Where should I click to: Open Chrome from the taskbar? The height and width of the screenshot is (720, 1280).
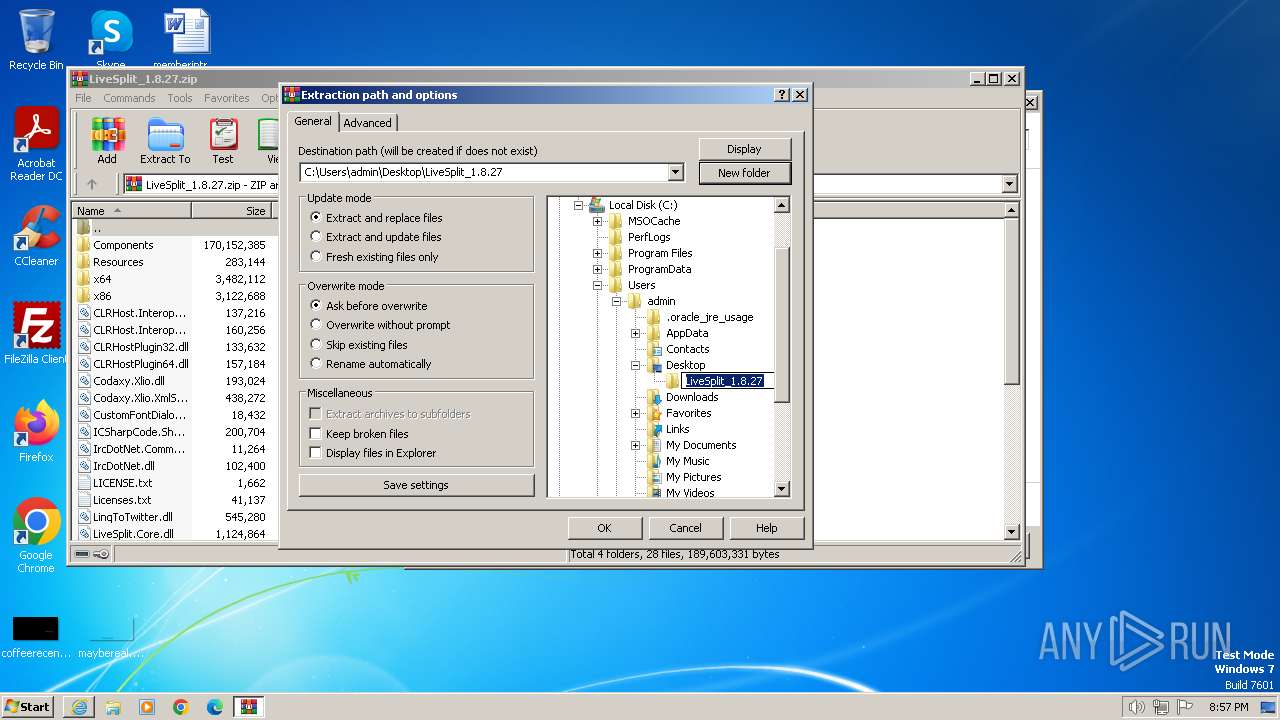click(181, 707)
